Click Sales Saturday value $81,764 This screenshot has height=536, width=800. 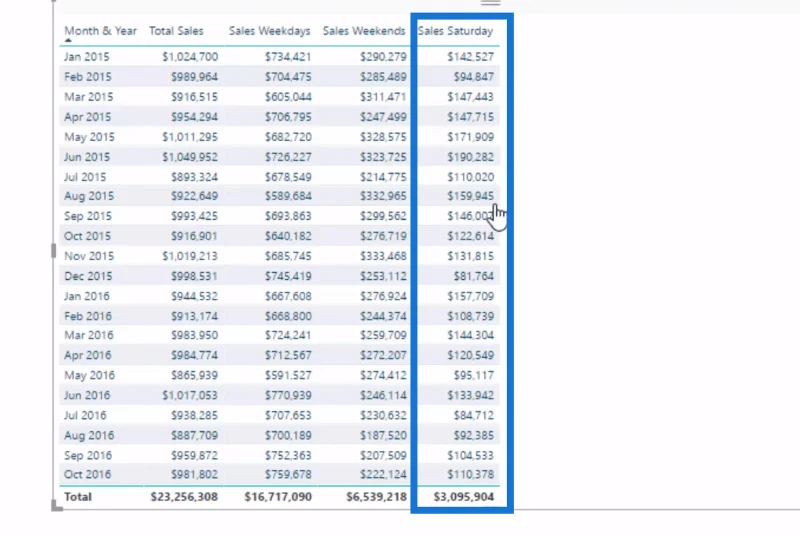(473, 276)
